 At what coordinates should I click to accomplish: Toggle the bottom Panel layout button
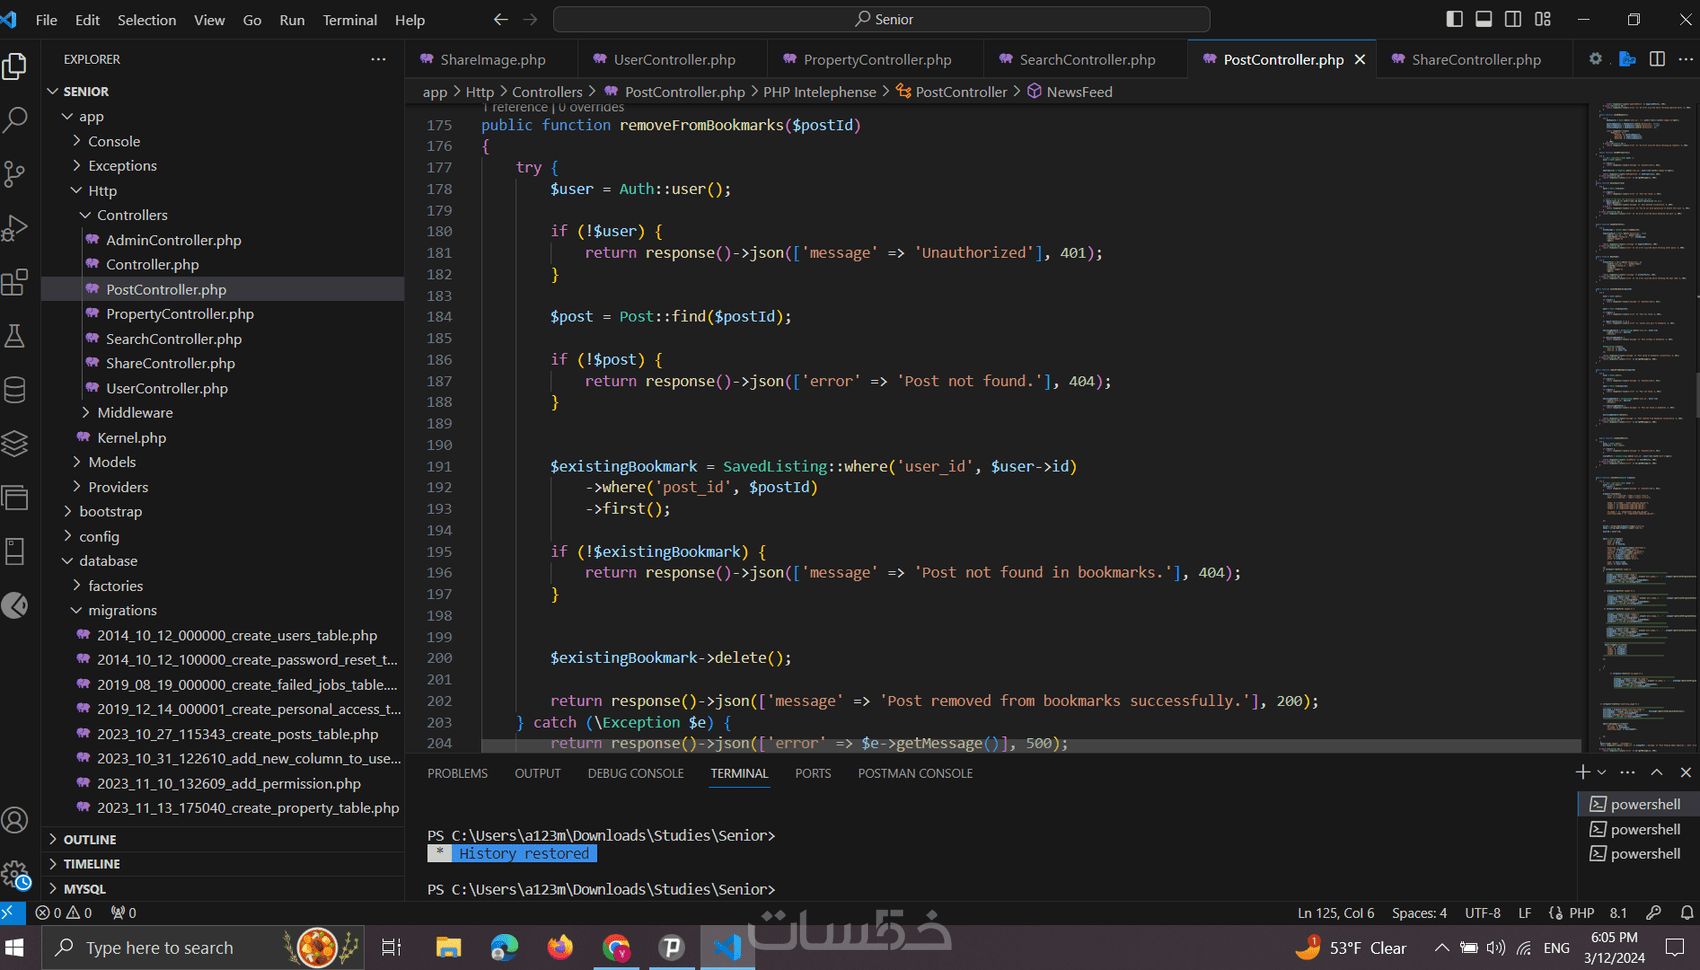[x=1484, y=19]
